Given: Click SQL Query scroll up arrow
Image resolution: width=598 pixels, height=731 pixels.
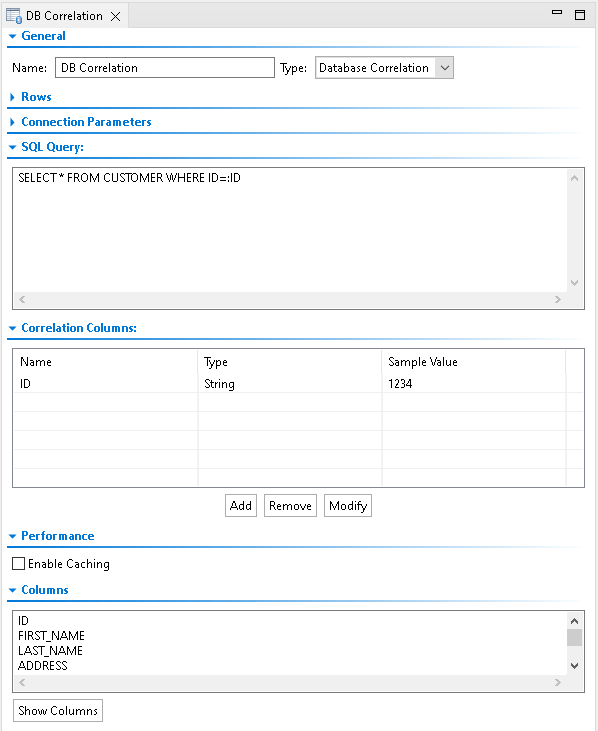Looking at the screenshot, I should pos(575,178).
